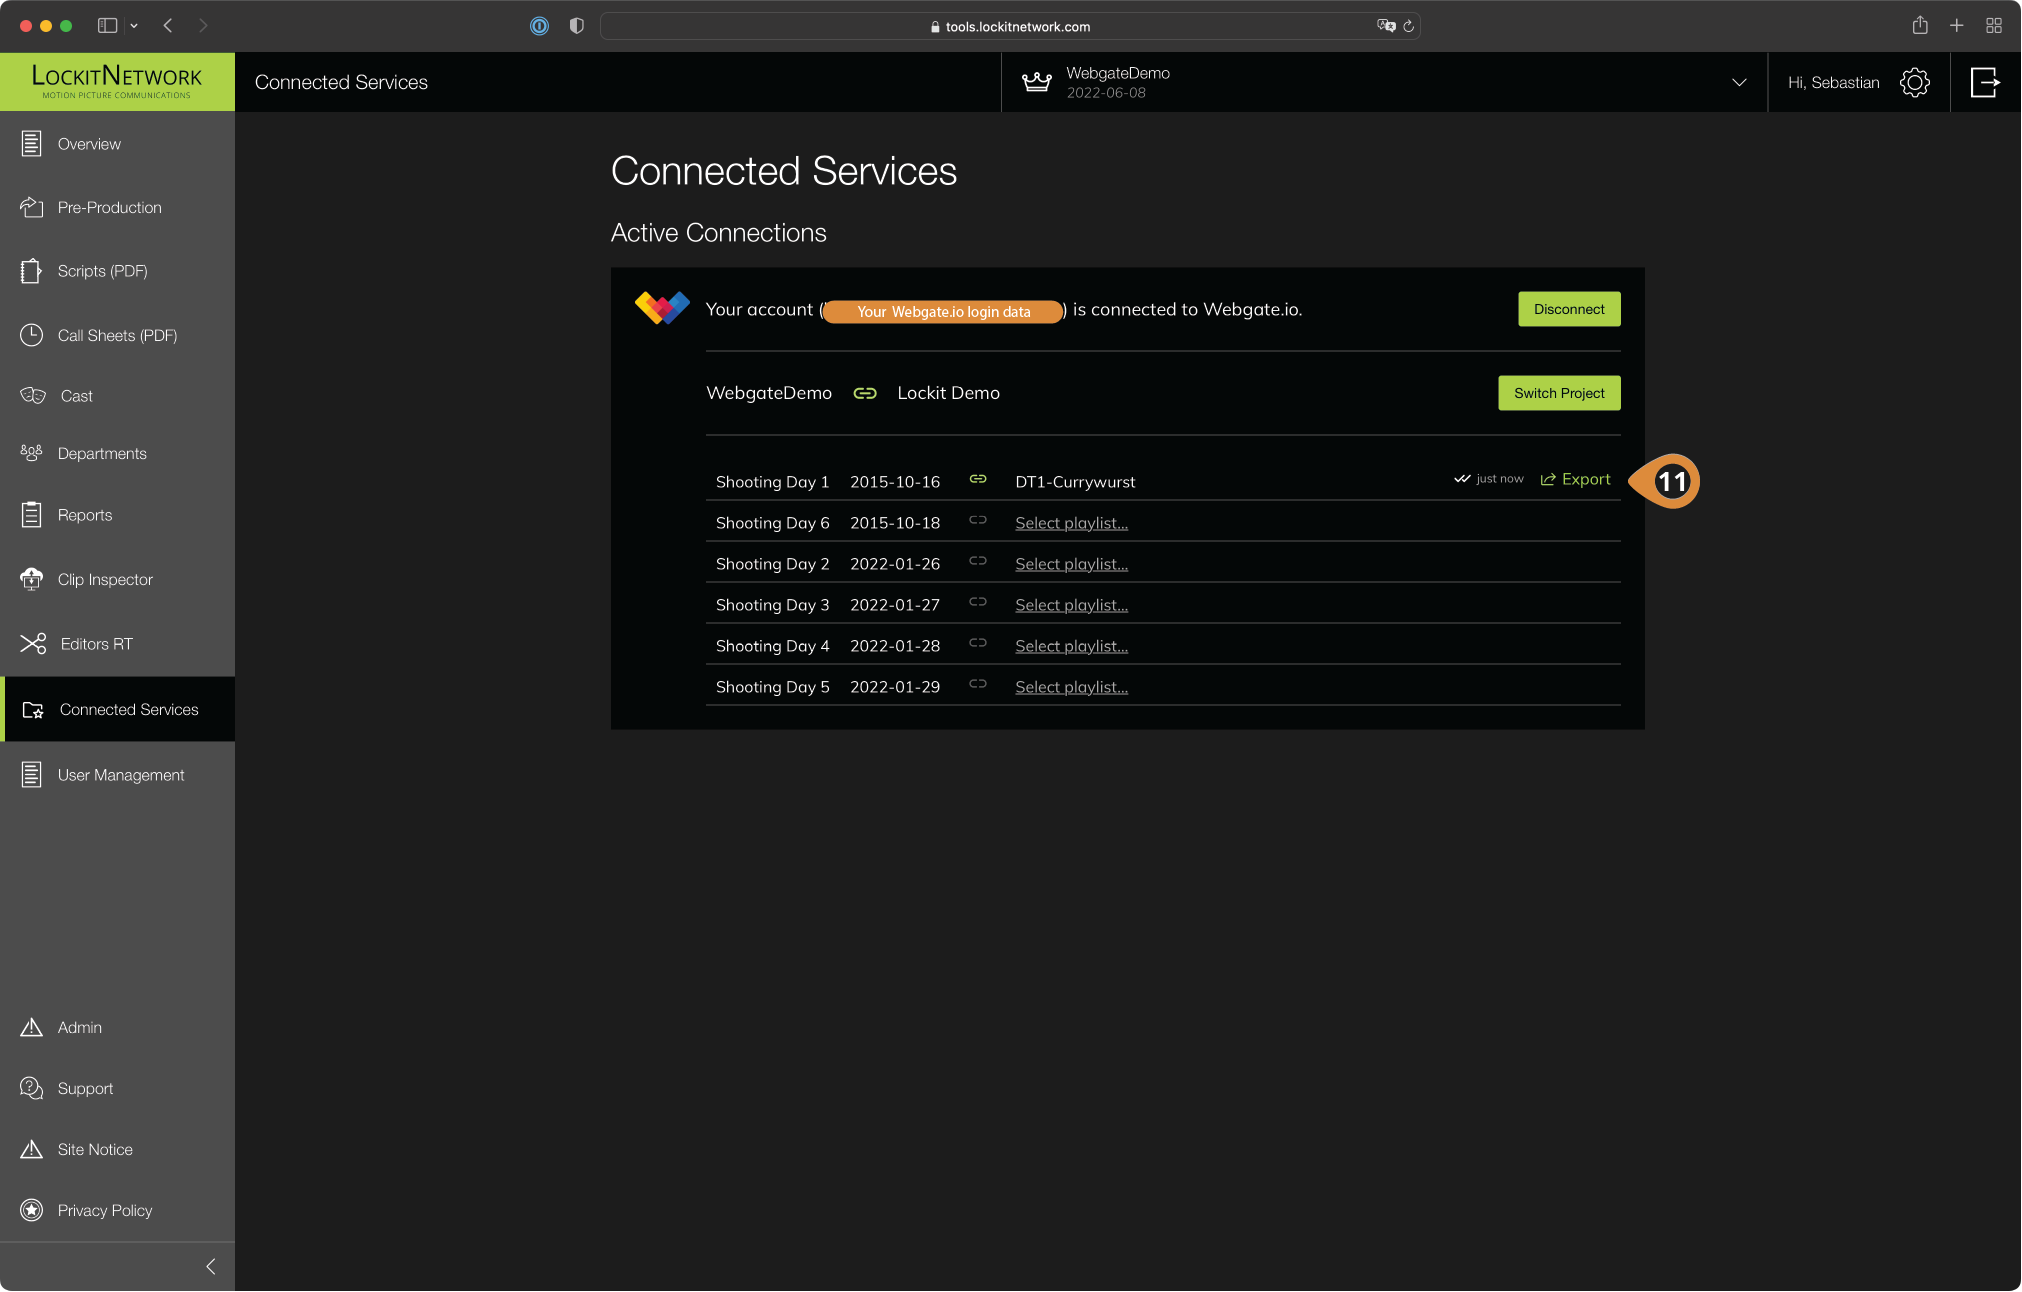This screenshot has height=1292, width=2022.
Task: Open Pre-Production icon in sidebar
Action: click(32, 207)
